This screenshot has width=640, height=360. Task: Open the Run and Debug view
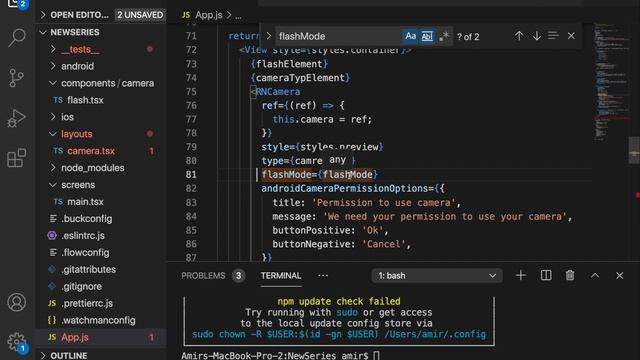(x=17, y=118)
